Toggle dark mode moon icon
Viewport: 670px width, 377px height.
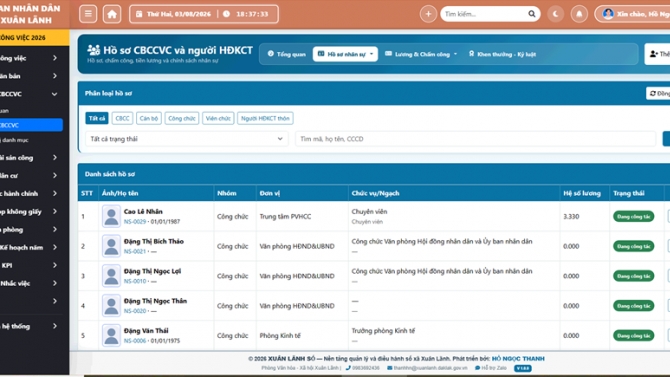coord(555,14)
